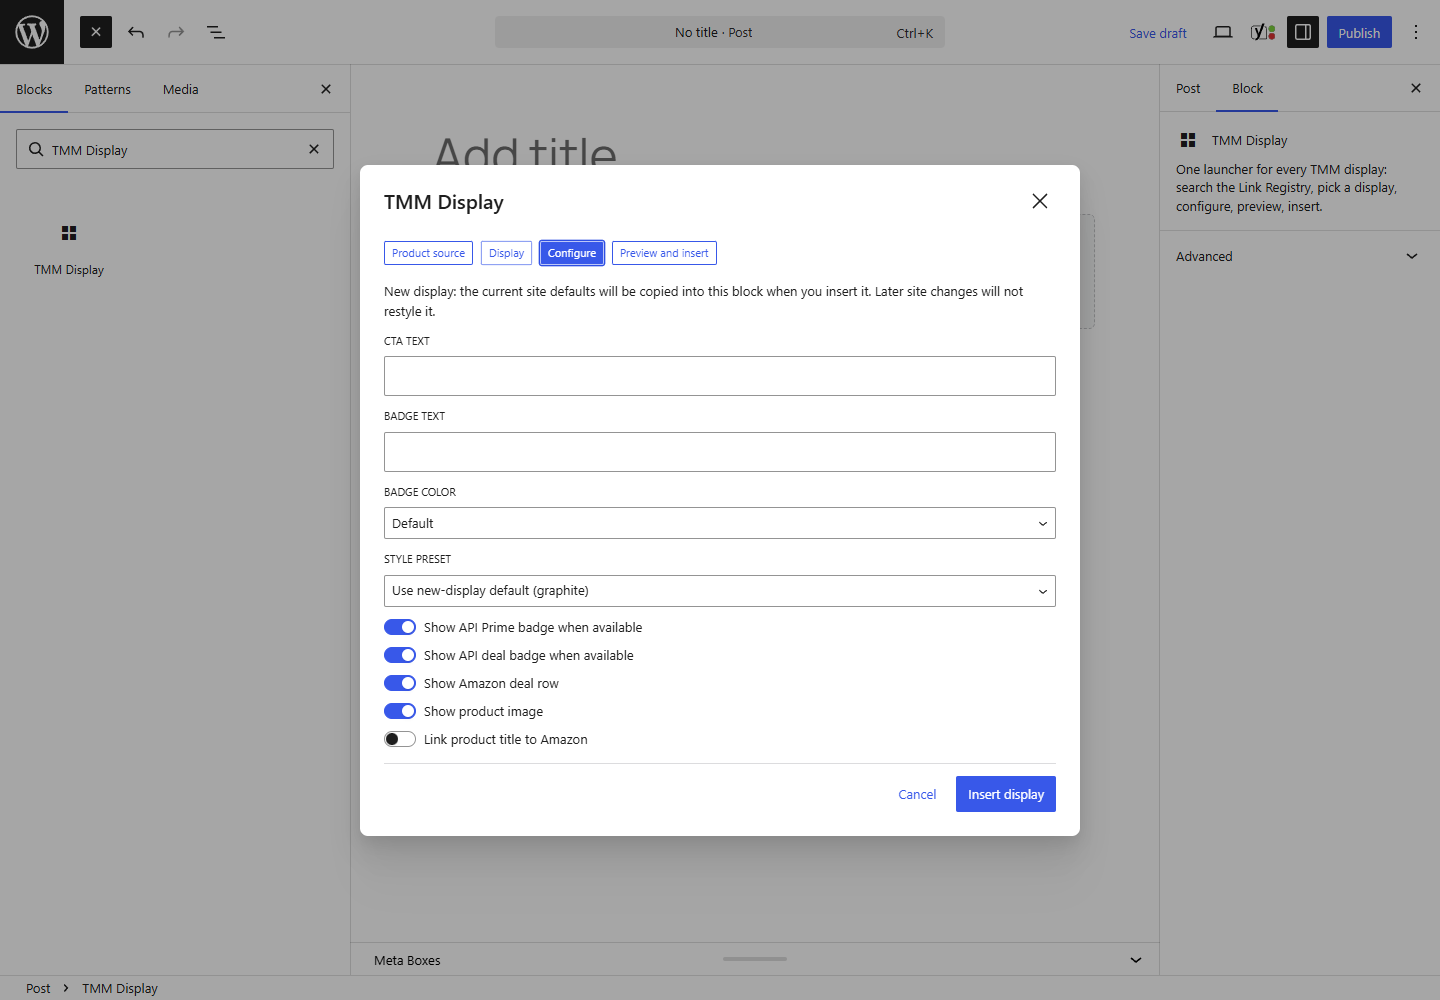The image size is (1440, 1000).
Task: Toggle Show API Prime badge switch
Action: coord(400,627)
